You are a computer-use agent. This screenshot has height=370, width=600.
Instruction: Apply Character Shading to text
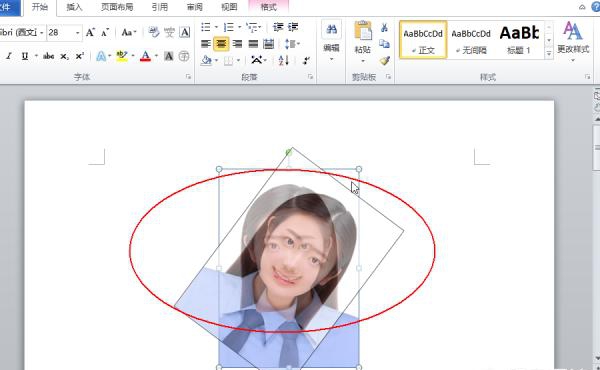coord(168,56)
